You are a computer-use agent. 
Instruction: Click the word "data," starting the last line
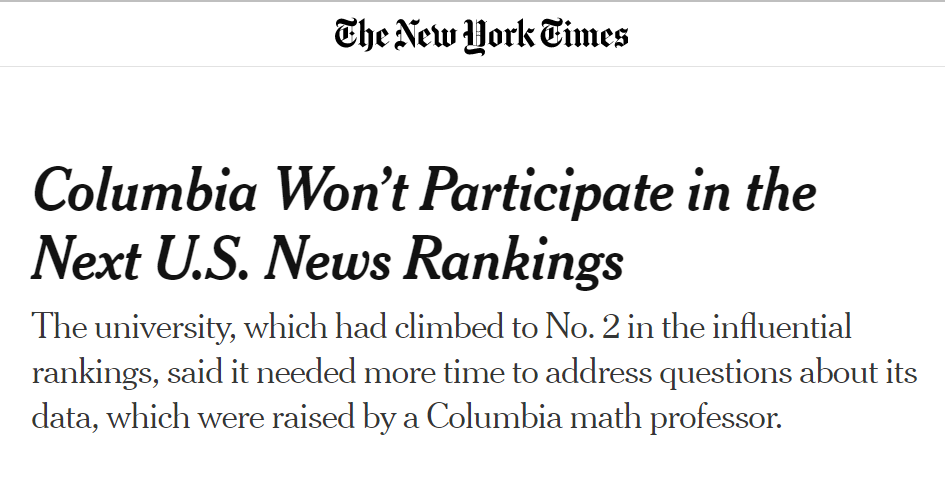(x=64, y=418)
